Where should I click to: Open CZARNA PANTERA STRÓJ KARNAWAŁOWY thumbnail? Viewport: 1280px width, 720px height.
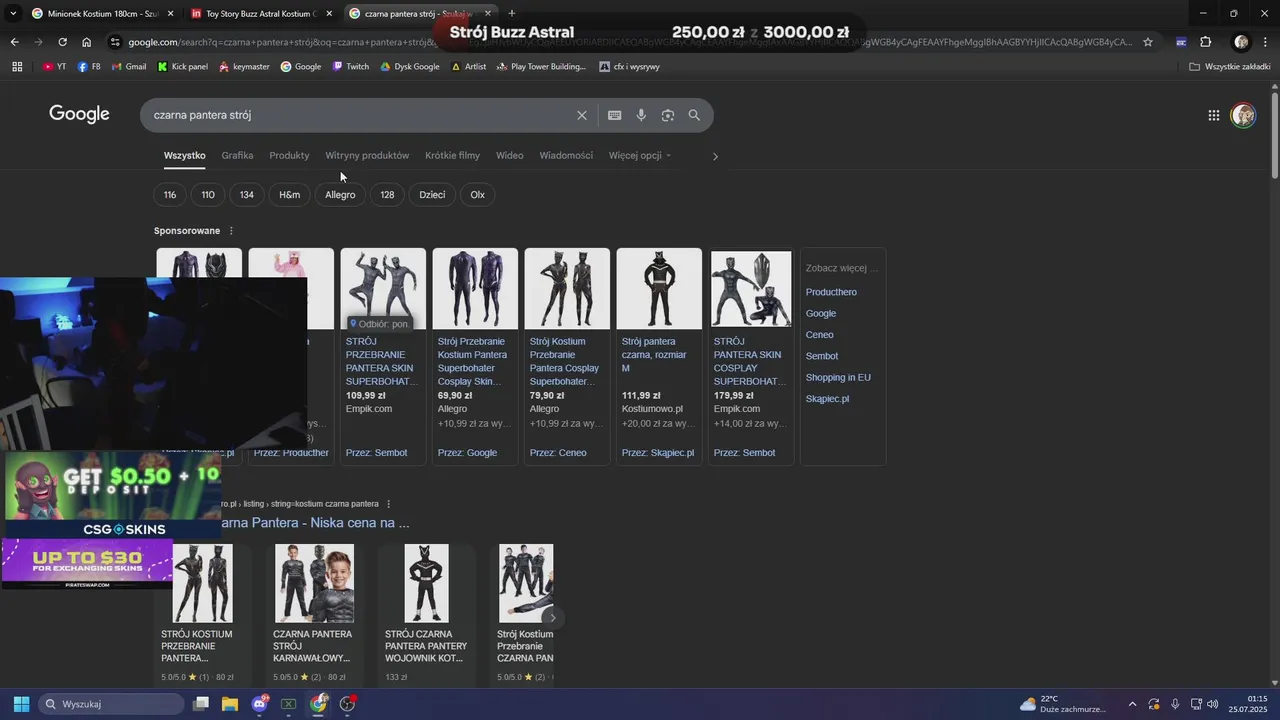(314, 583)
